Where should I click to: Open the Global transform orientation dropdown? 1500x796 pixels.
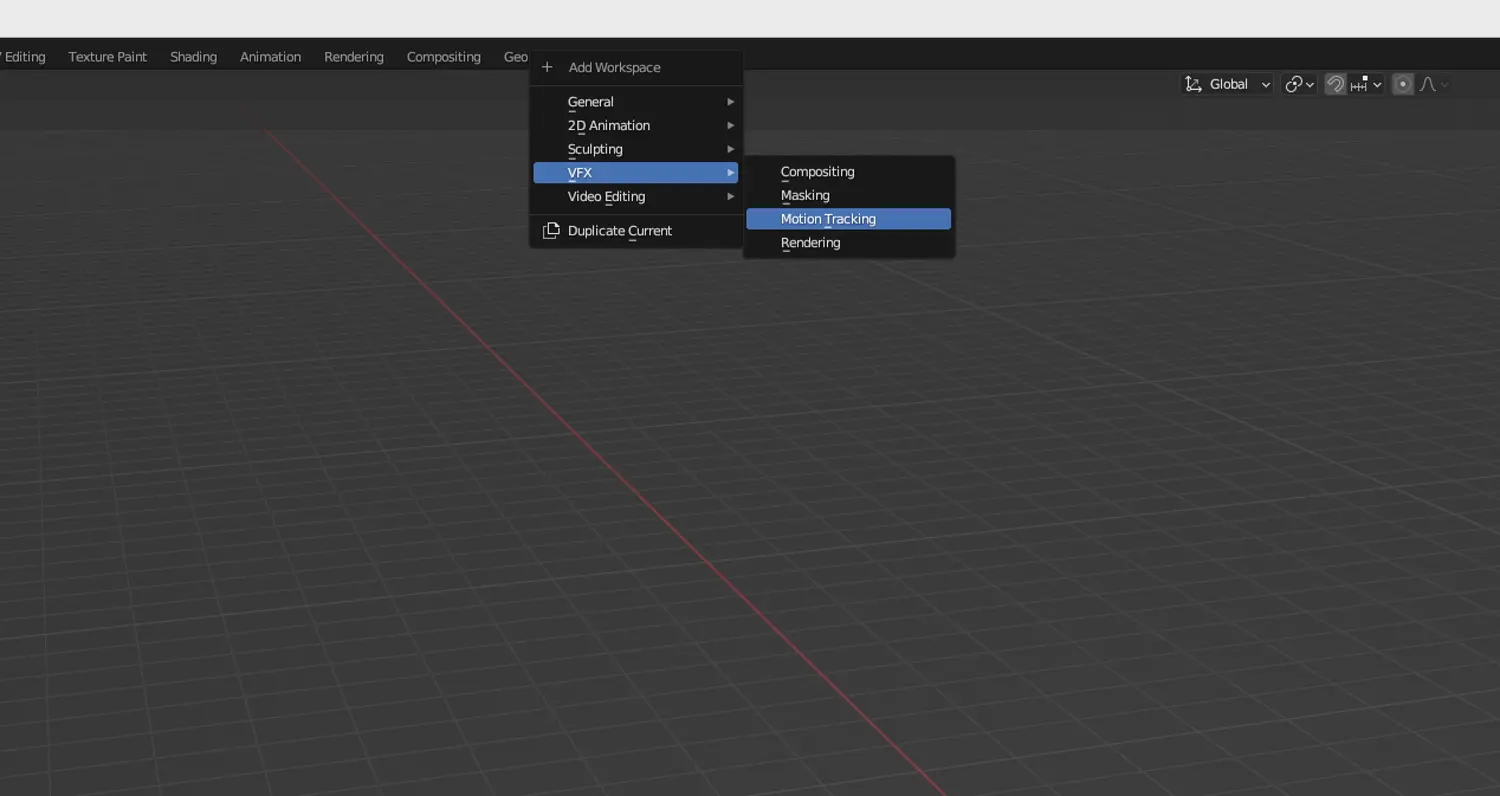point(1227,85)
